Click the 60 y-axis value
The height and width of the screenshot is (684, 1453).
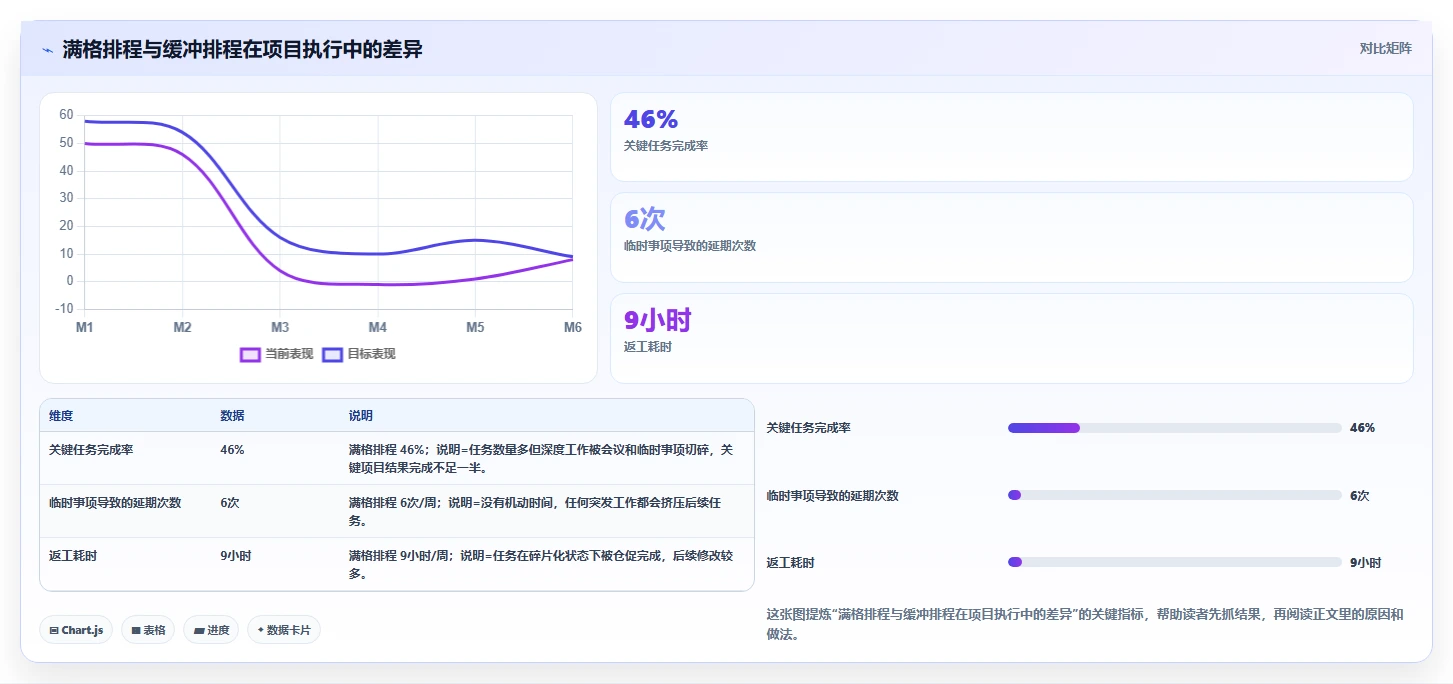tap(66, 115)
